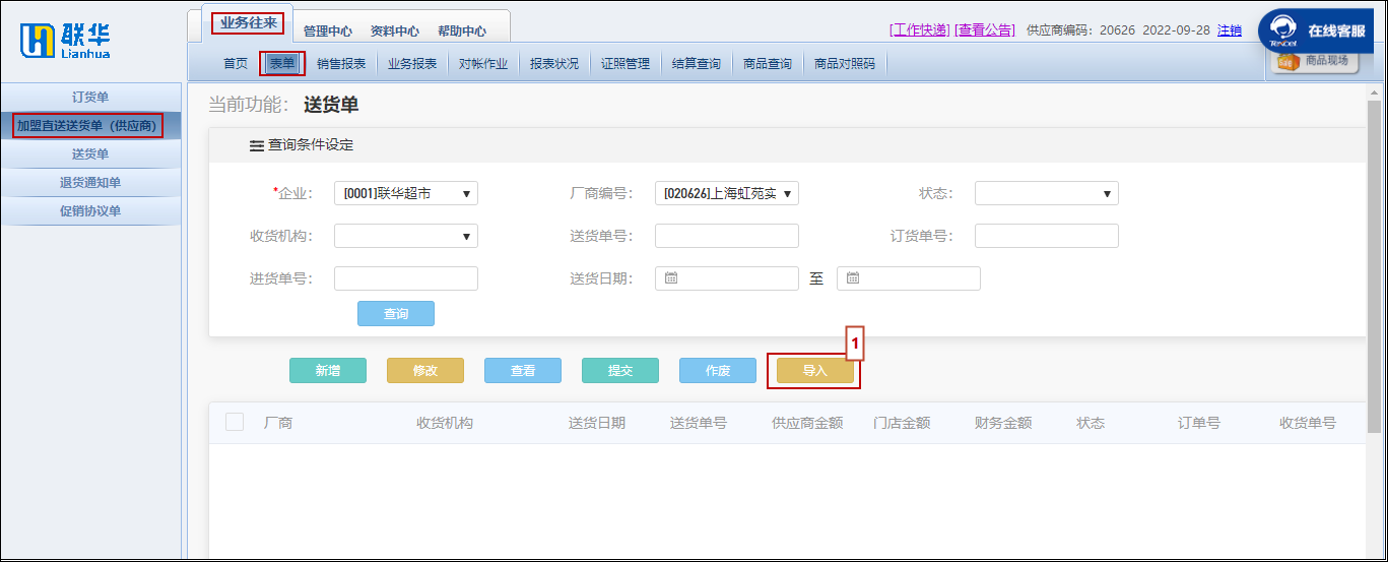Click the calendar icon in 送货日期 start field
The height and width of the screenshot is (562, 1388).
[671, 278]
